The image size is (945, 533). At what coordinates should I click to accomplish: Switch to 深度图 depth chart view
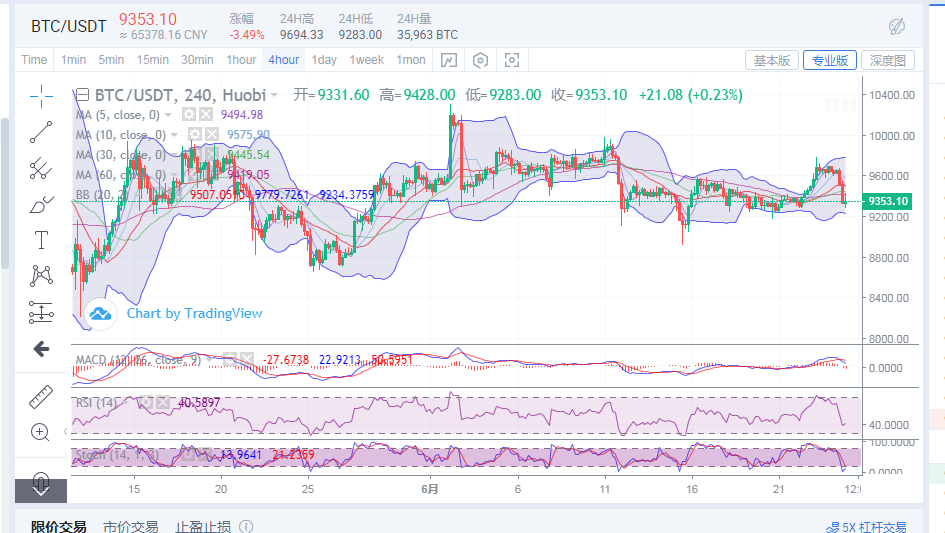click(x=888, y=60)
